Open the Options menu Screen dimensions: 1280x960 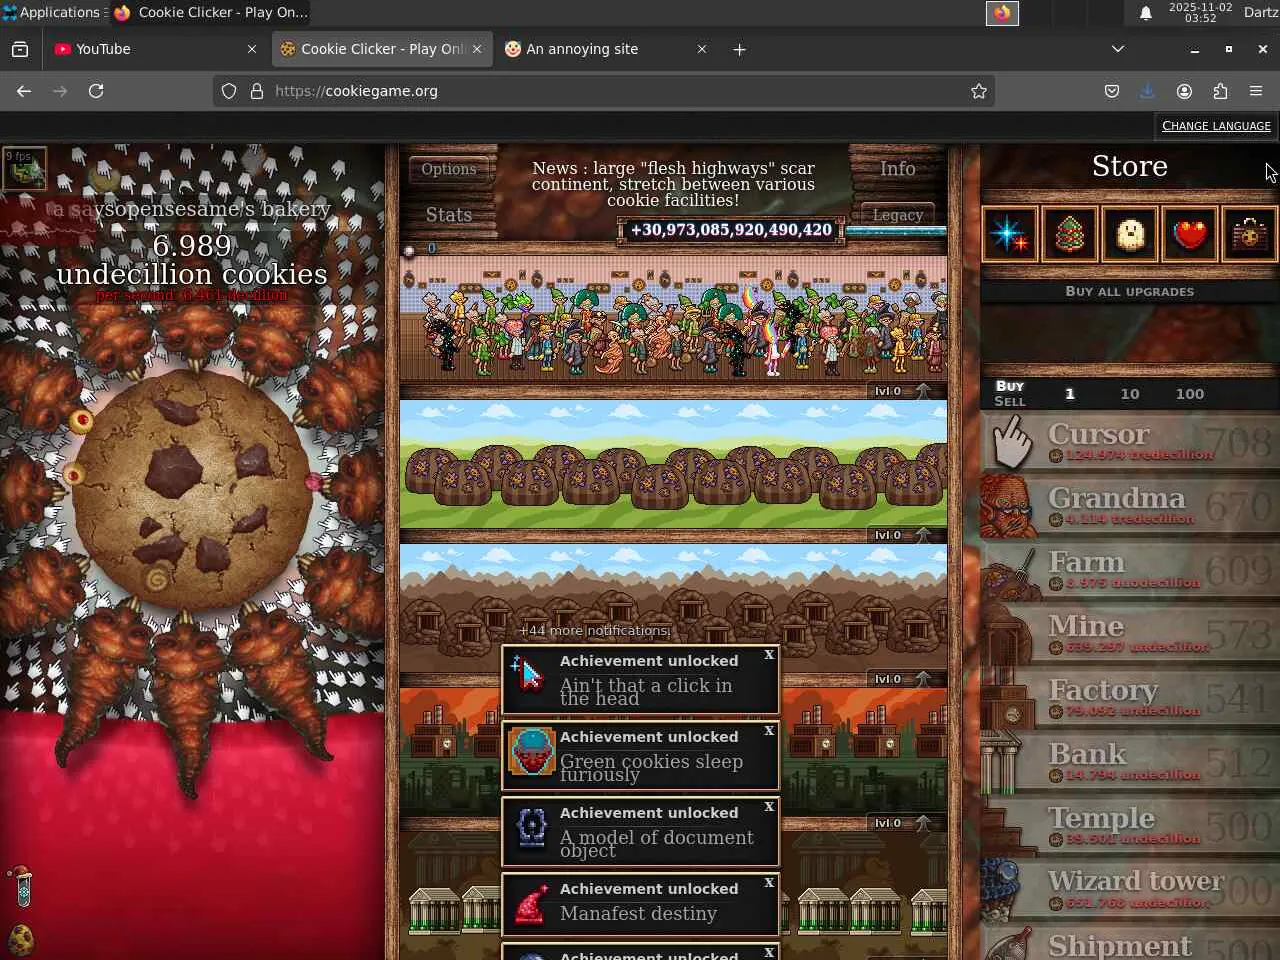[449, 169]
